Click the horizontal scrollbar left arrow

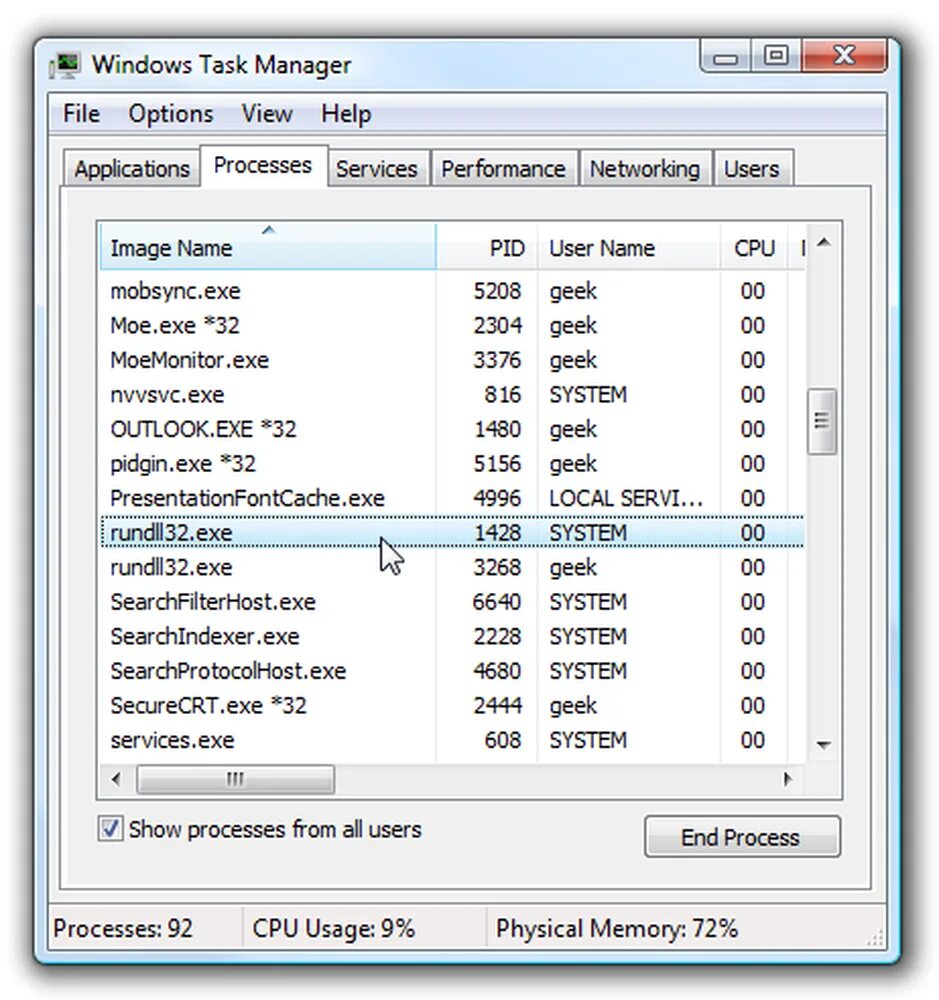click(x=116, y=779)
